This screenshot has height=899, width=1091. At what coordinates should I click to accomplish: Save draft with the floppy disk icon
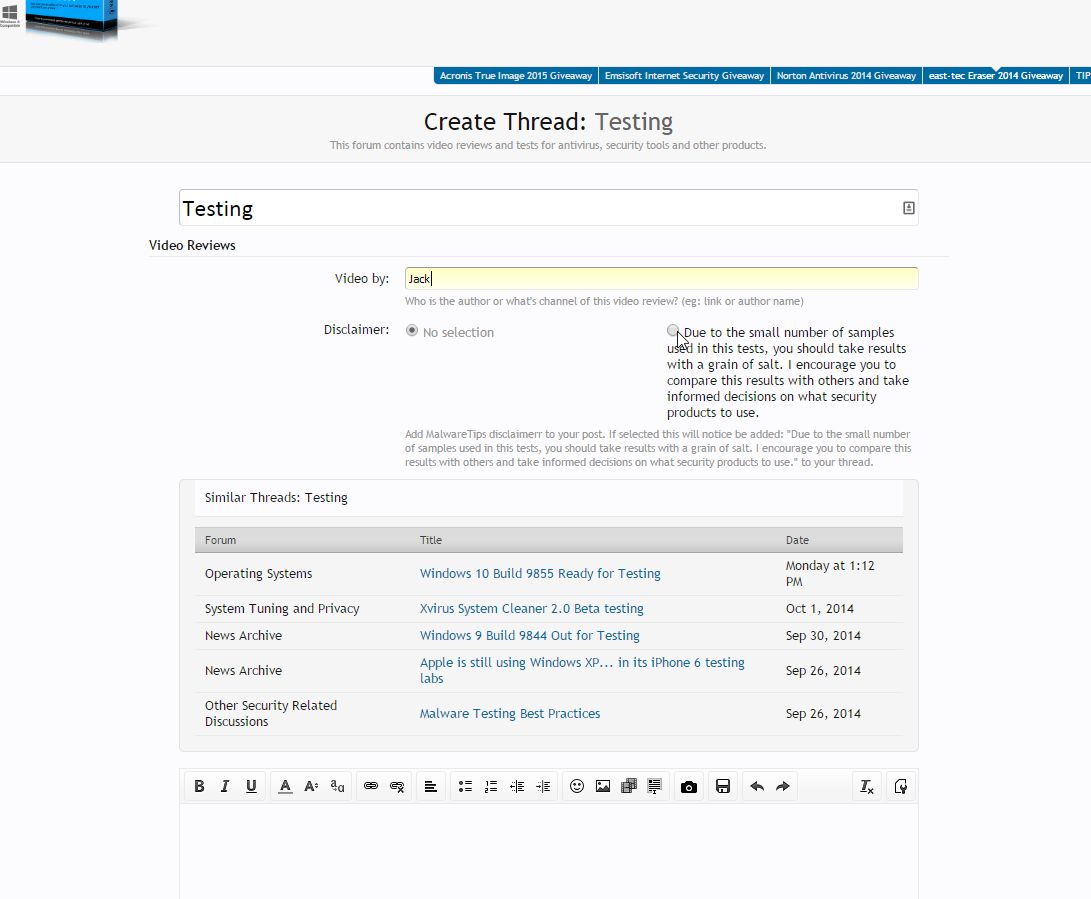tap(723, 786)
